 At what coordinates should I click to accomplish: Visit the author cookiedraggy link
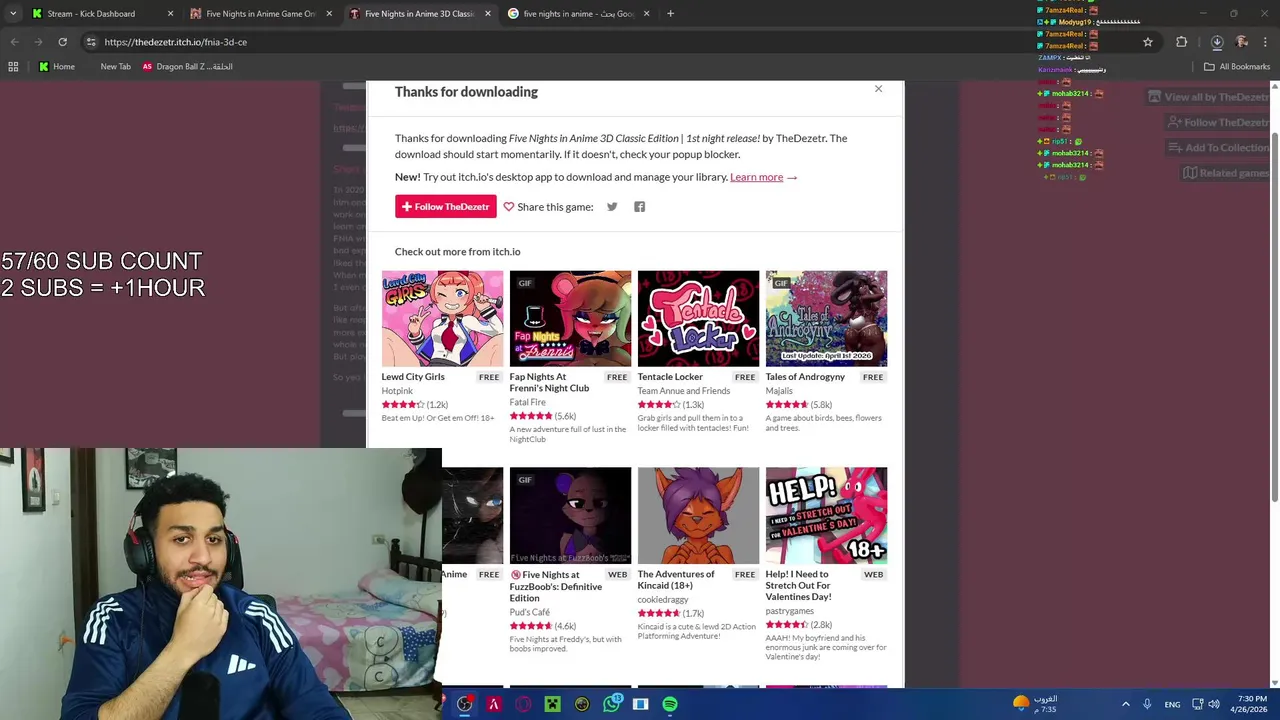click(x=663, y=600)
